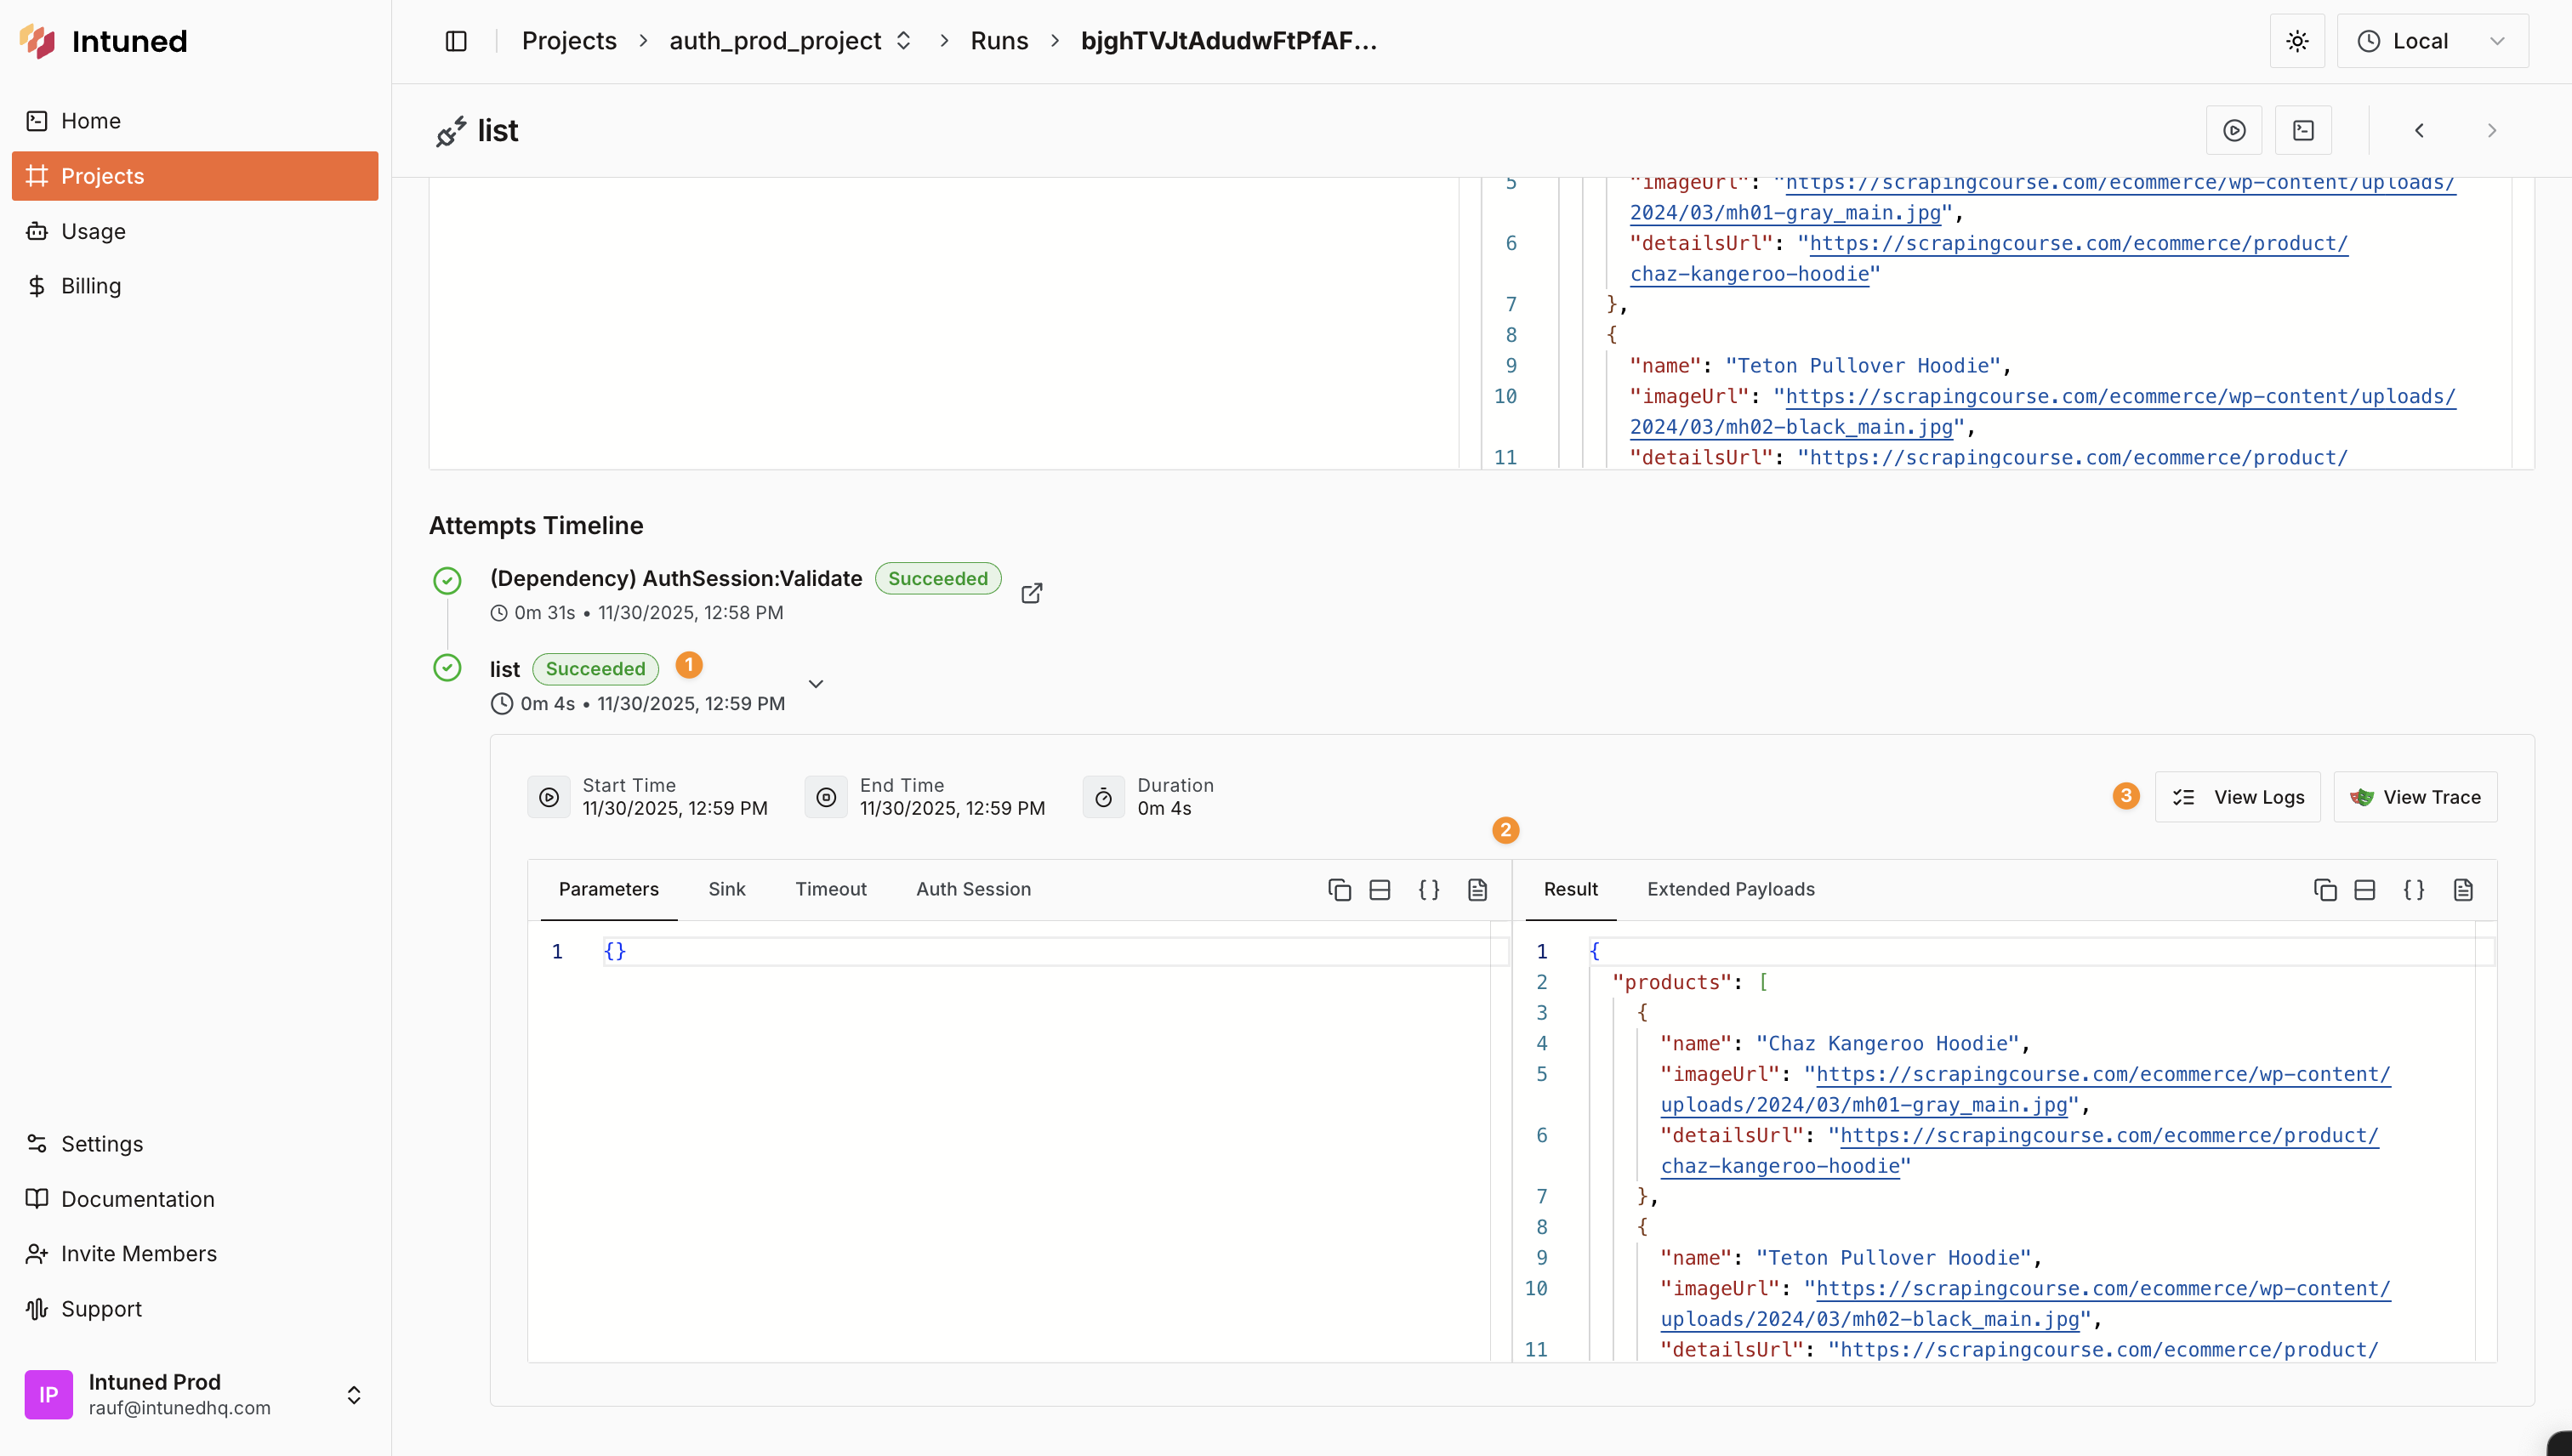This screenshot has width=2572, height=1456.
Task: Switch to the Auth Session tab
Action: point(973,889)
